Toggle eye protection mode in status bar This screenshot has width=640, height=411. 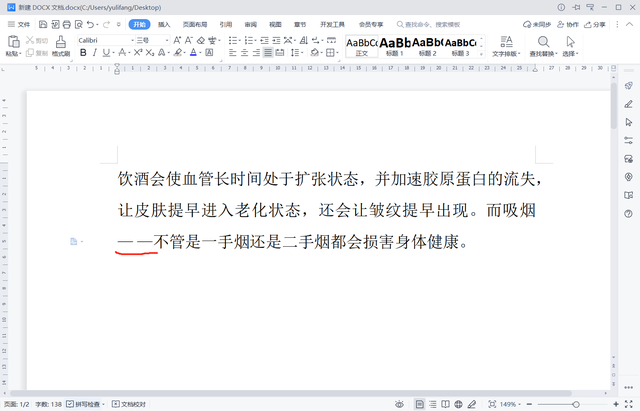tap(399, 404)
